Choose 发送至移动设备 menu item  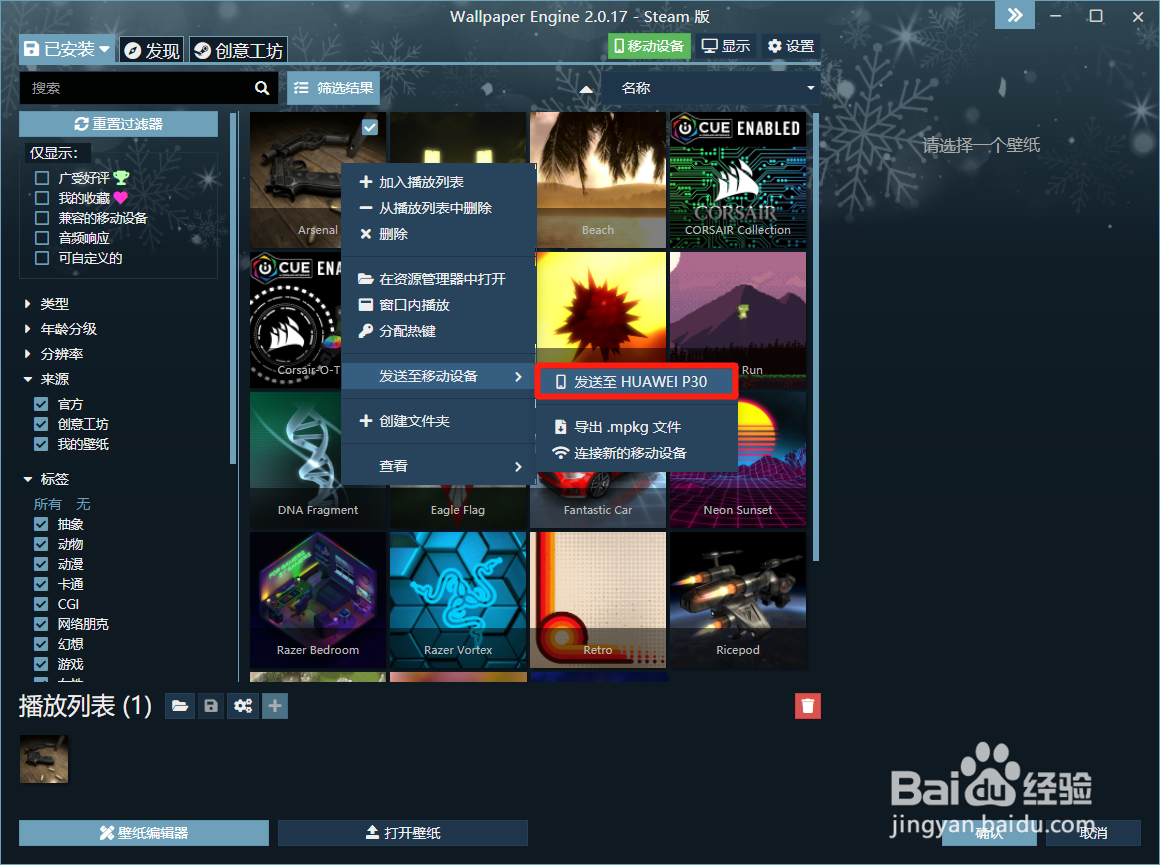438,376
